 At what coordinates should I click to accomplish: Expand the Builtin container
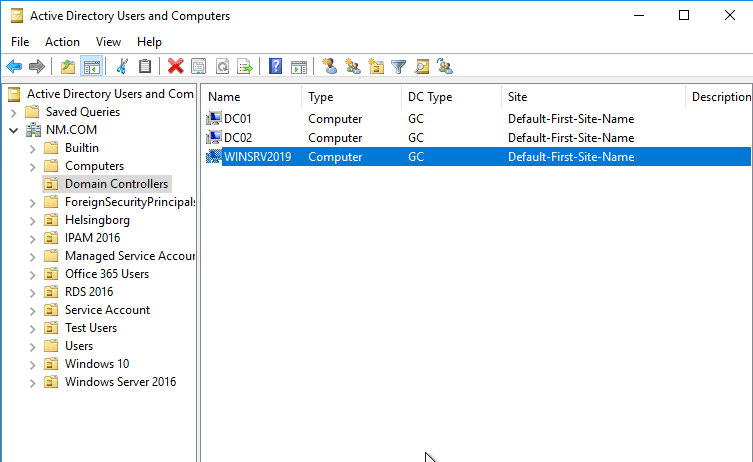point(32,149)
